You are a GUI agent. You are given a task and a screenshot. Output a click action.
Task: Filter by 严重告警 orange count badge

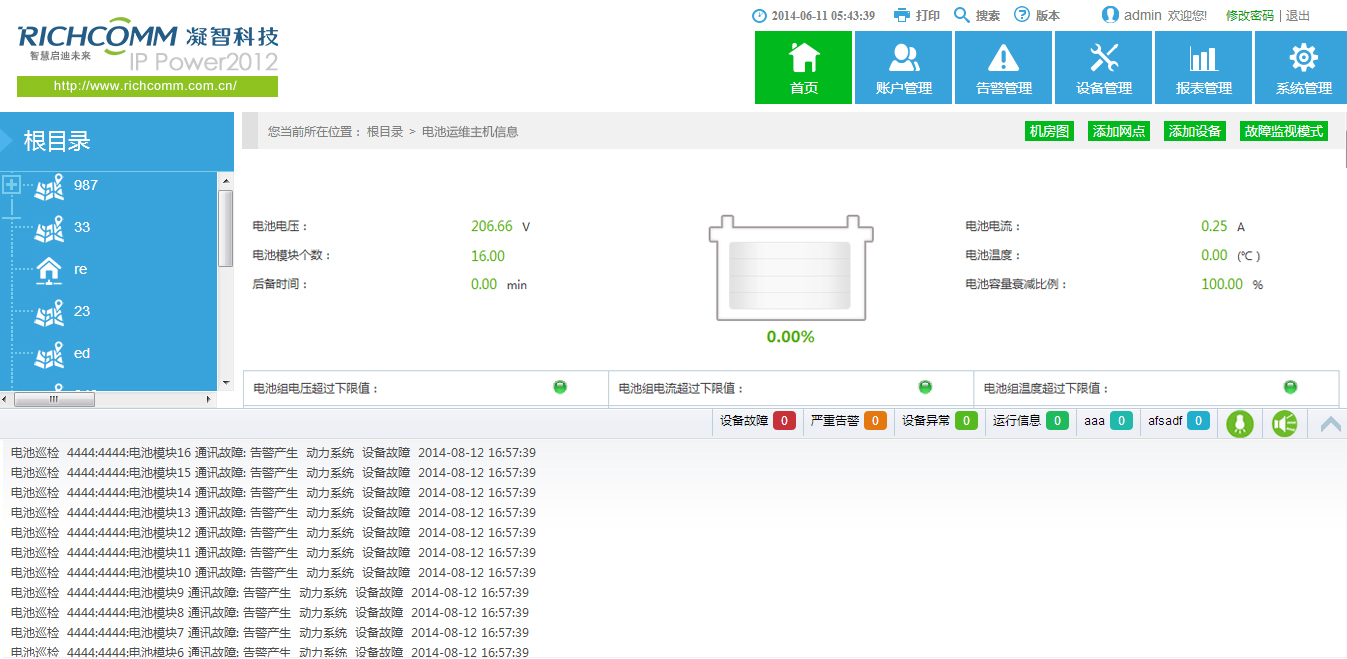pyautogui.click(x=875, y=421)
